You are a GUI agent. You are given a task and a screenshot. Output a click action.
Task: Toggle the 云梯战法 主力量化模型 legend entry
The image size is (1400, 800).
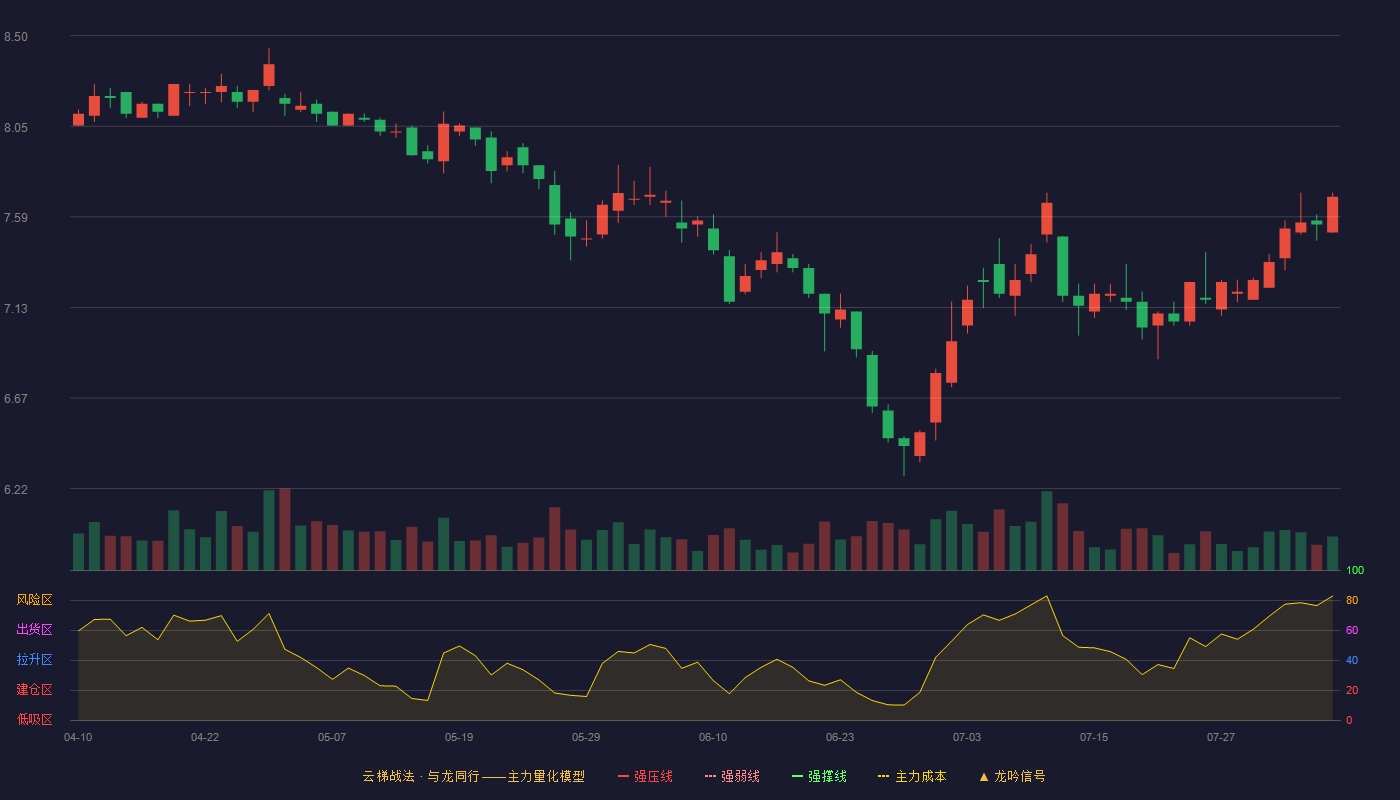click(x=474, y=776)
